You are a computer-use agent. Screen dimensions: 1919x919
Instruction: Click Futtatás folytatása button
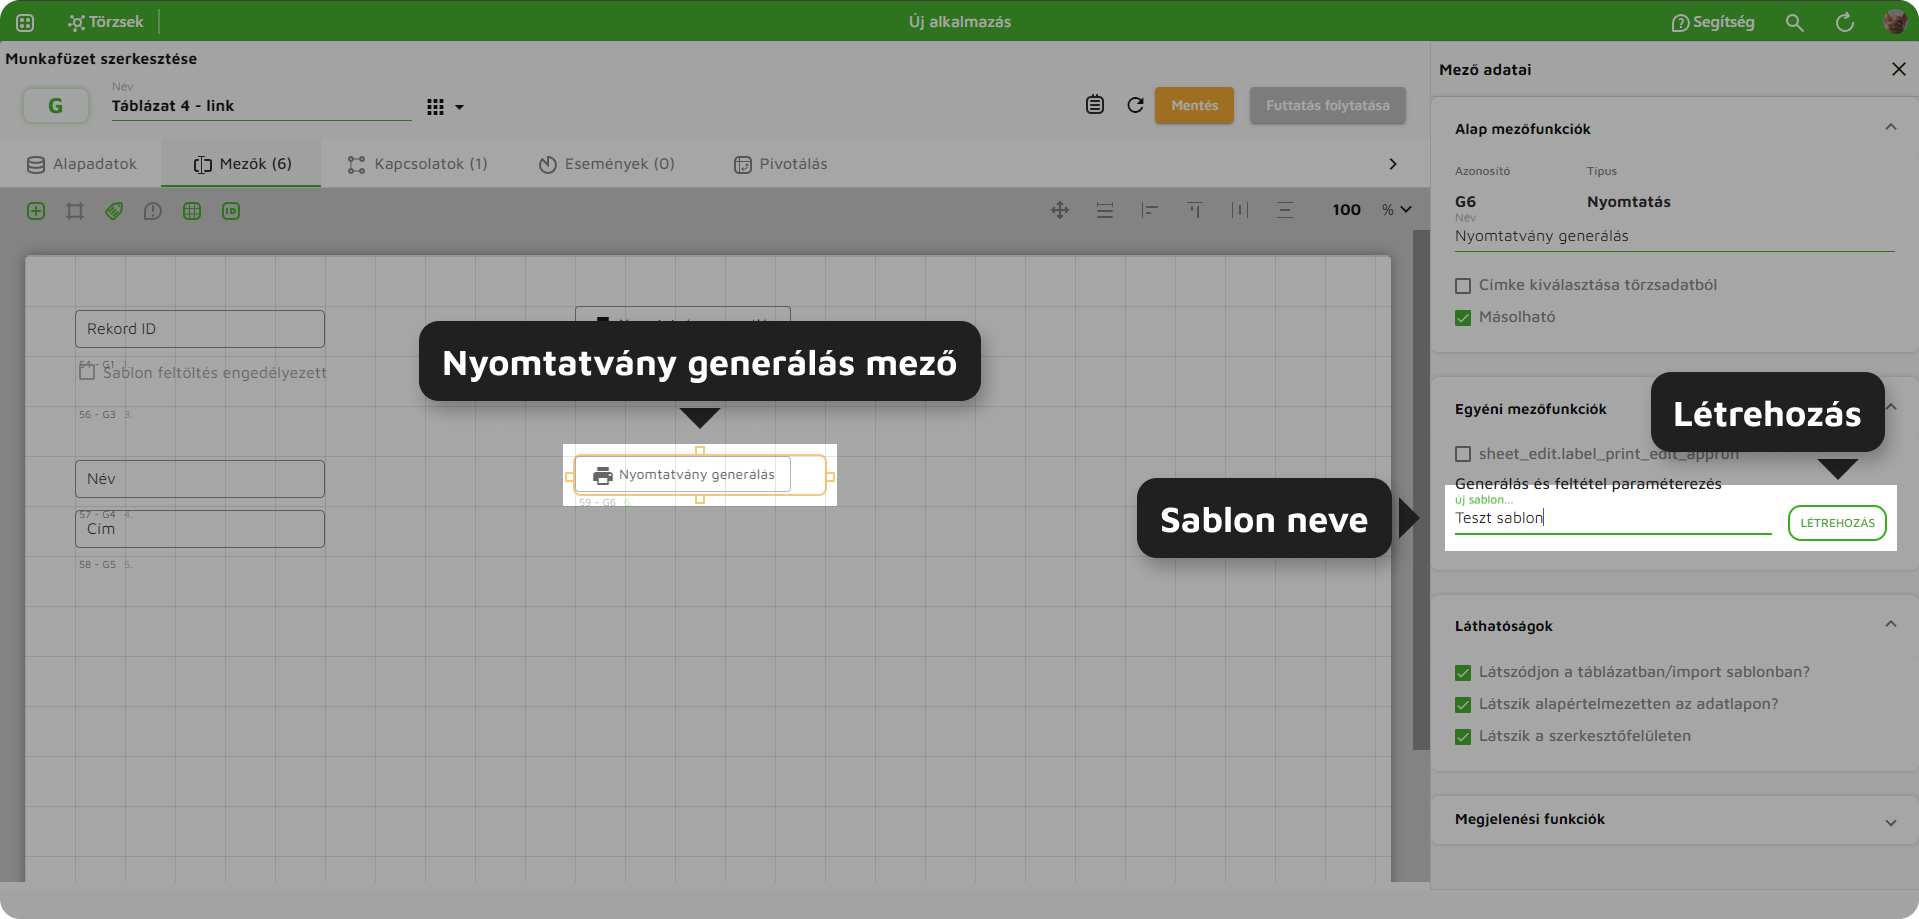point(1327,105)
